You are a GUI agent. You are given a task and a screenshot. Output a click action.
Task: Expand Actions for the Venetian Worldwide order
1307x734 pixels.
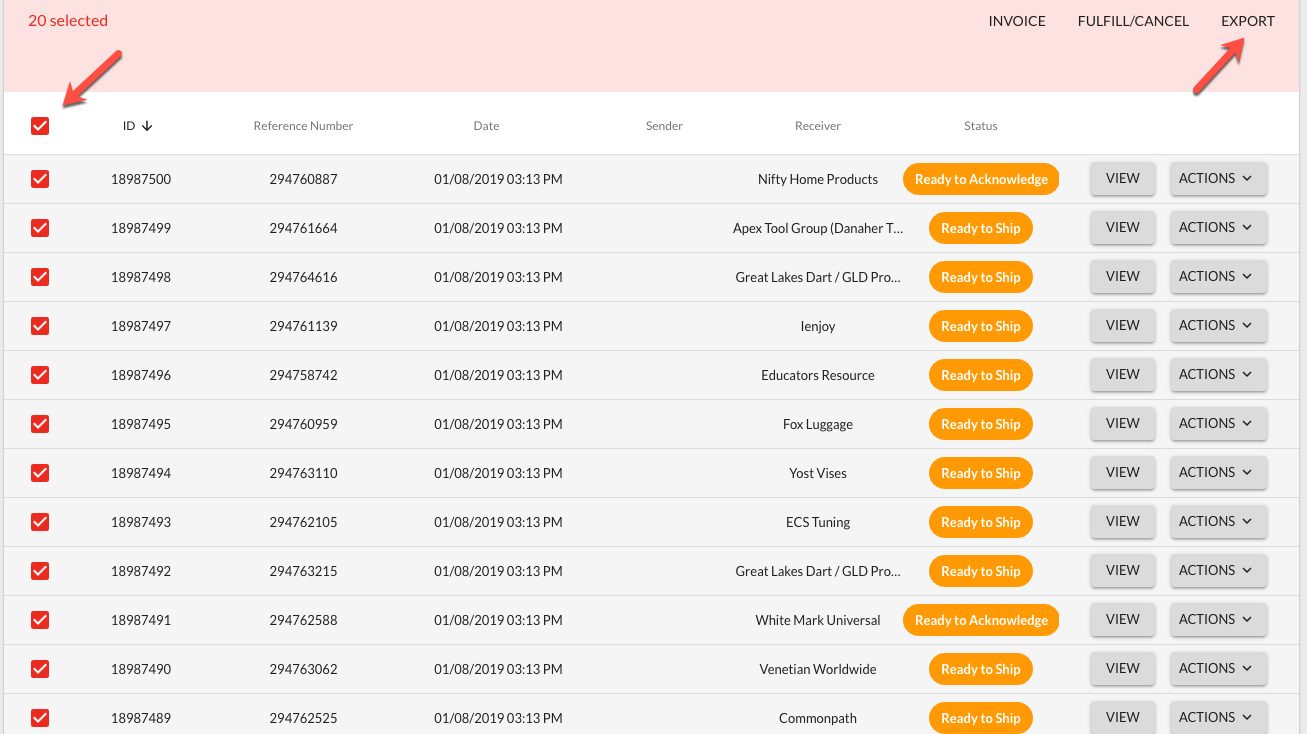pyautogui.click(x=1218, y=669)
